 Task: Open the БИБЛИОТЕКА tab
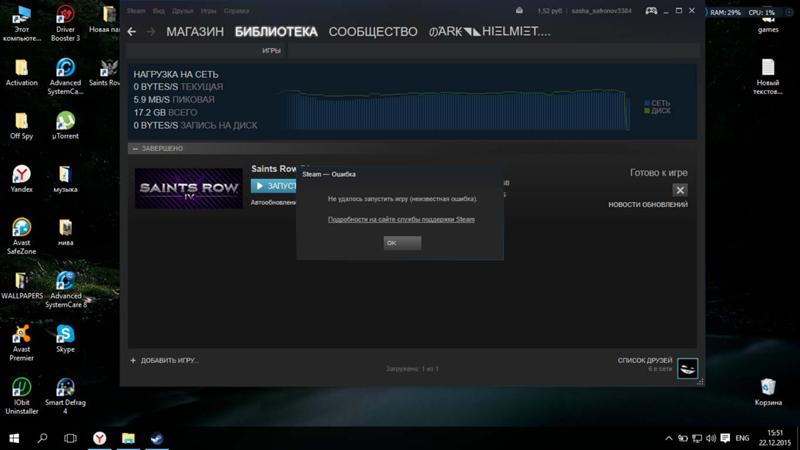pyautogui.click(x=276, y=32)
